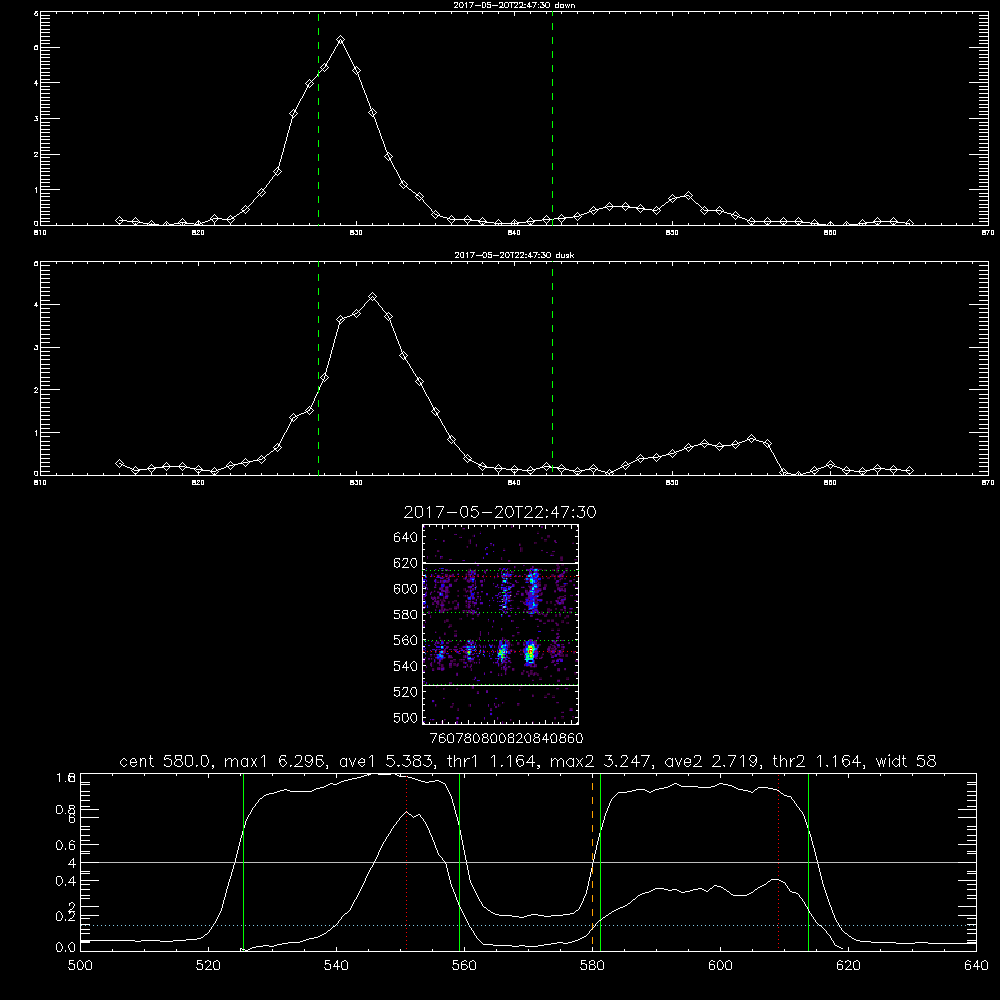Image resolution: width=1000 pixels, height=1000 pixels.
Task: Click the orange dashed center line at 580
Action: pos(592,862)
